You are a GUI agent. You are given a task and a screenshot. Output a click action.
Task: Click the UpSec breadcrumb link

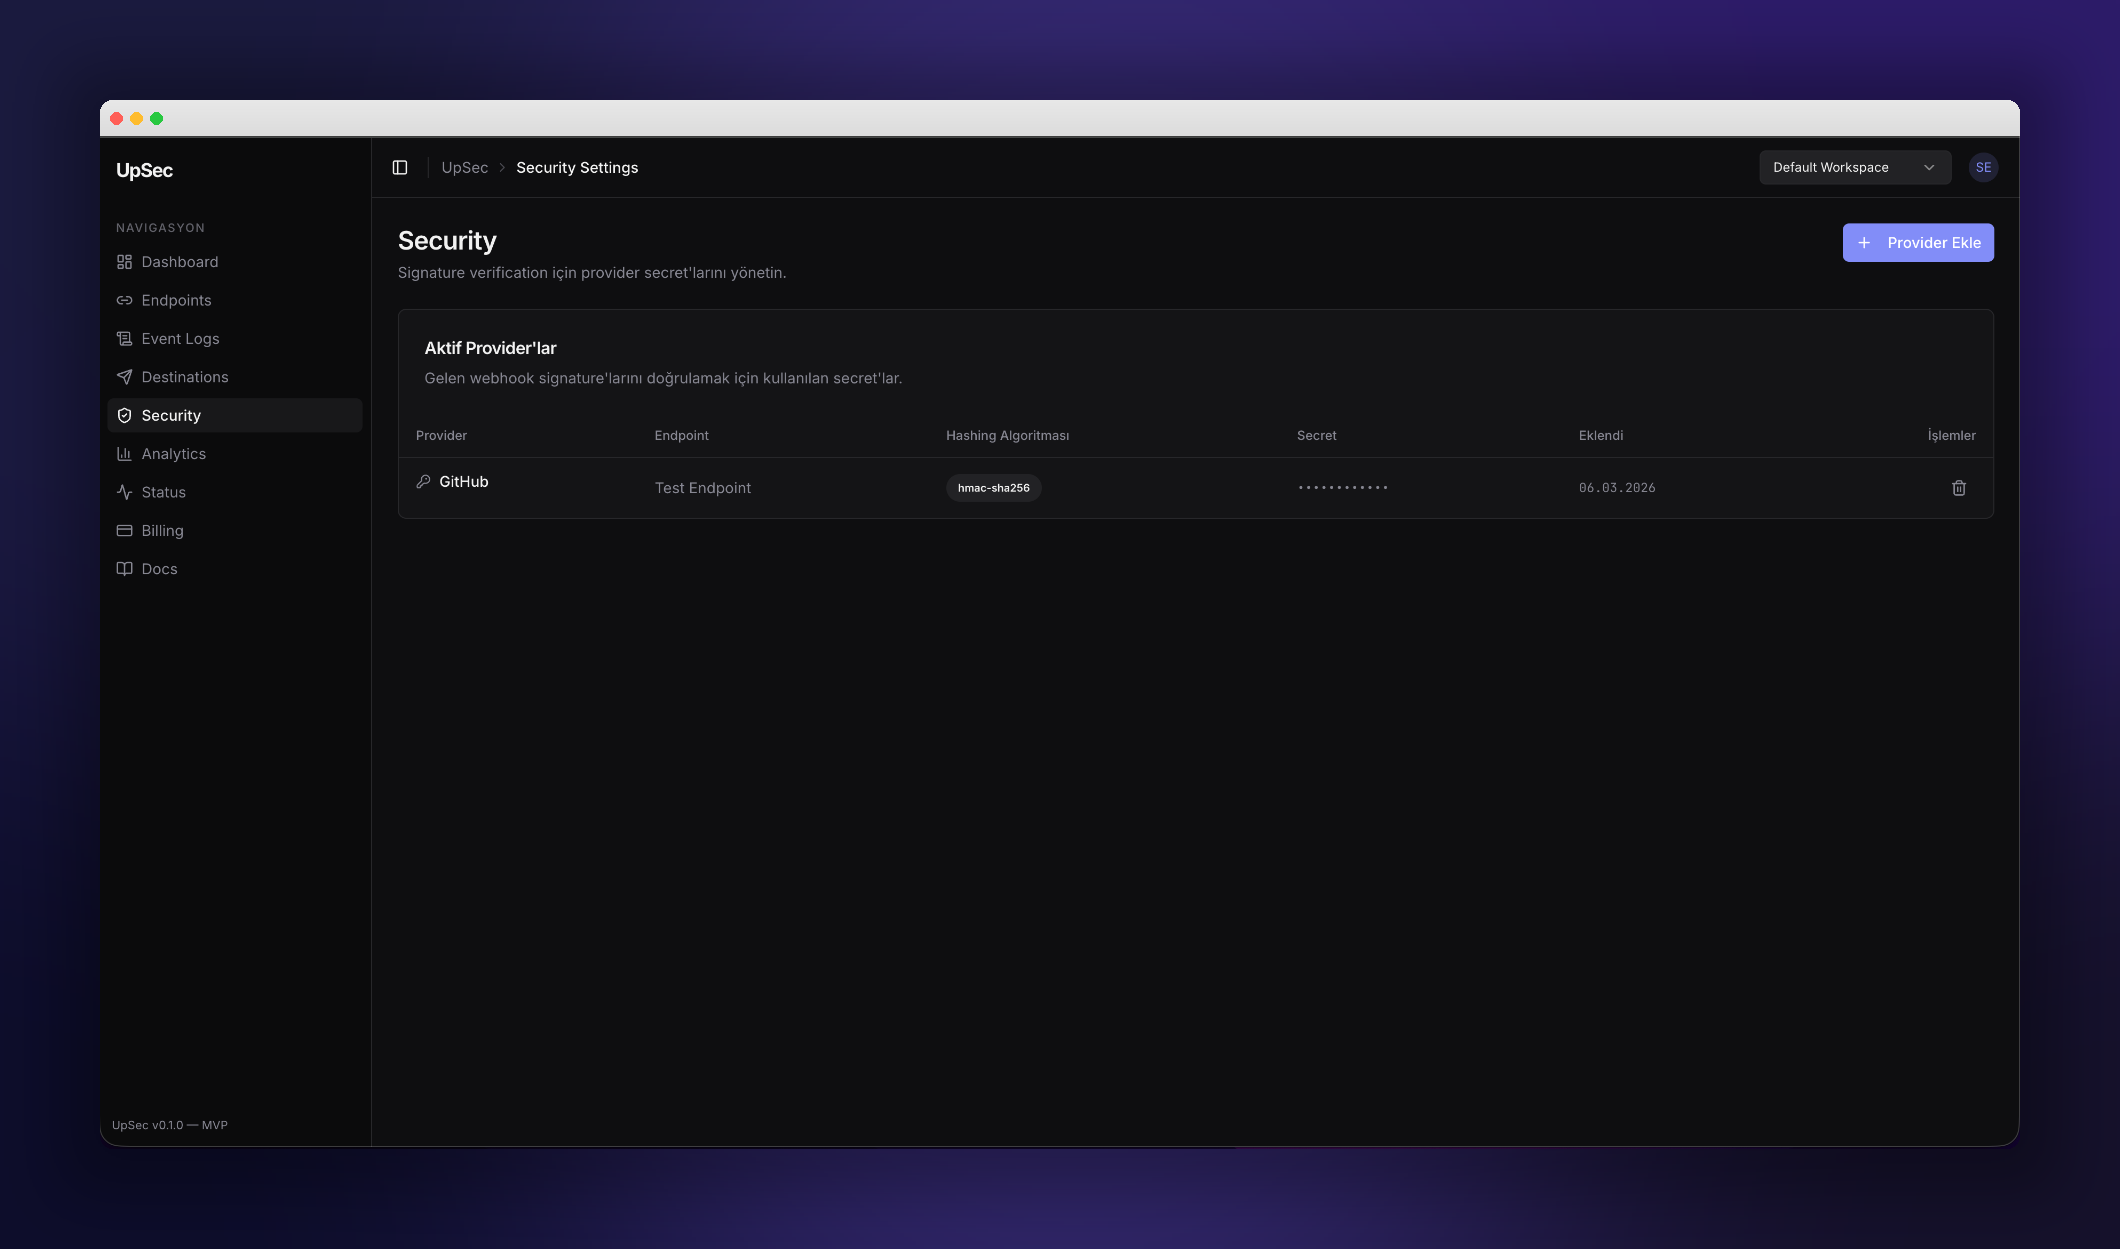point(464,168)
